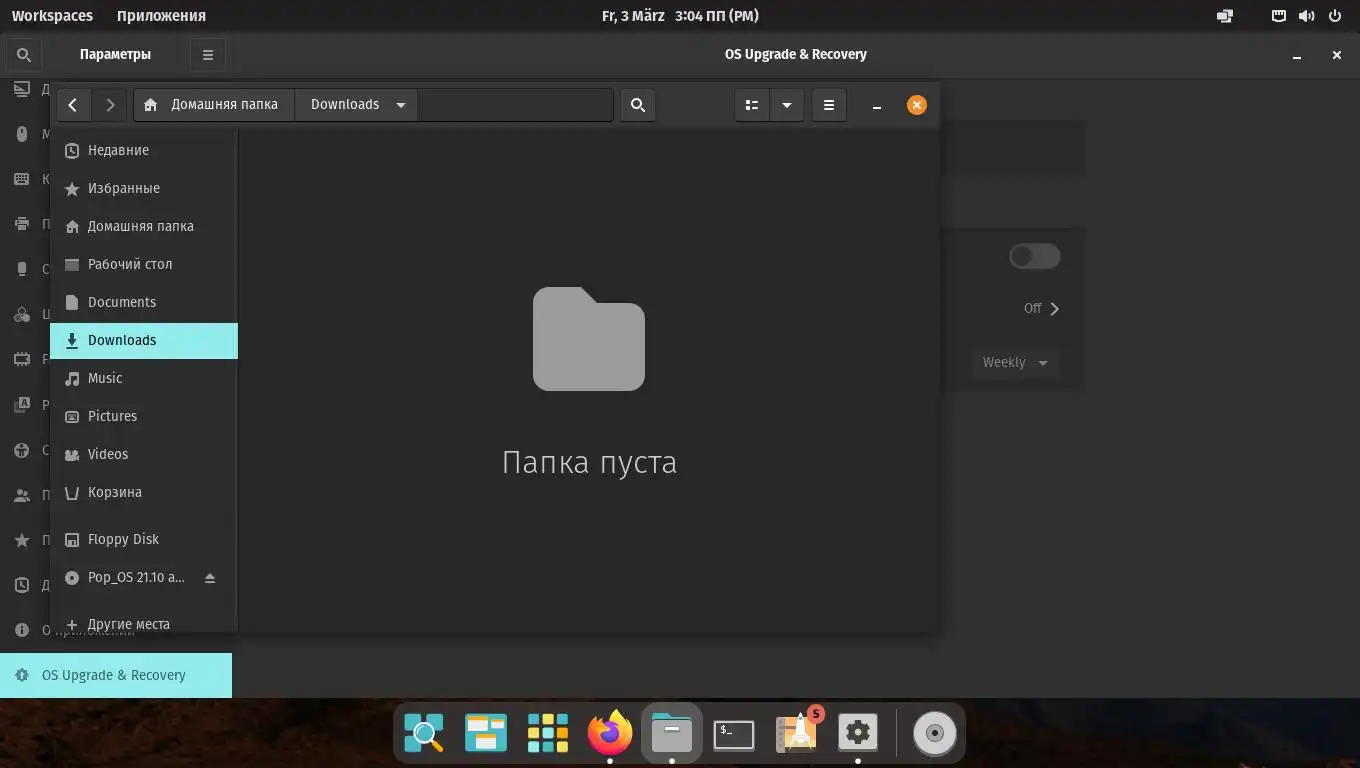This screenshot has width=1360, height=768.
Task: Open the view options dropdown arrow
Action: [787, 105]
